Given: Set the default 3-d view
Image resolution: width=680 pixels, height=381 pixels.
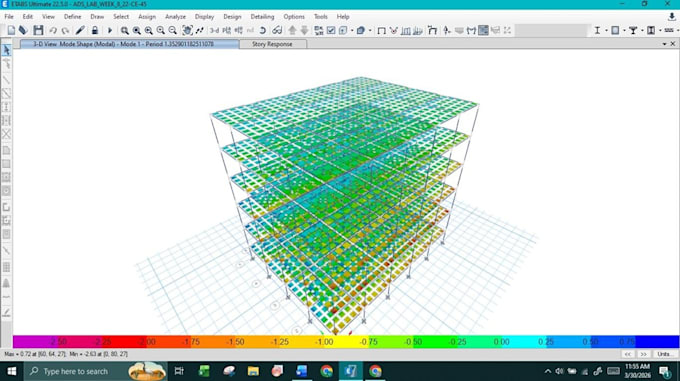Looking at the screenshot, I should coord(214,30).
